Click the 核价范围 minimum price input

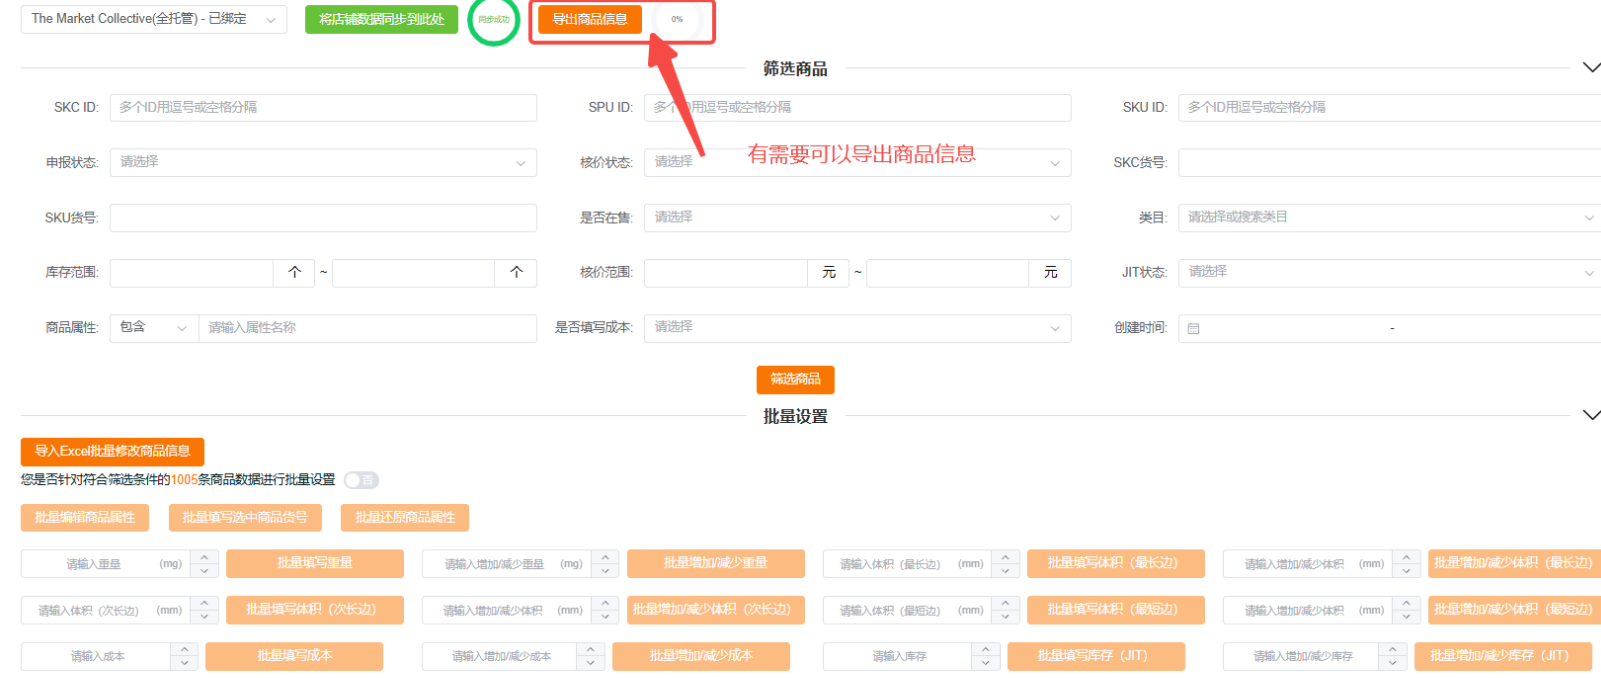pos(726,273)
